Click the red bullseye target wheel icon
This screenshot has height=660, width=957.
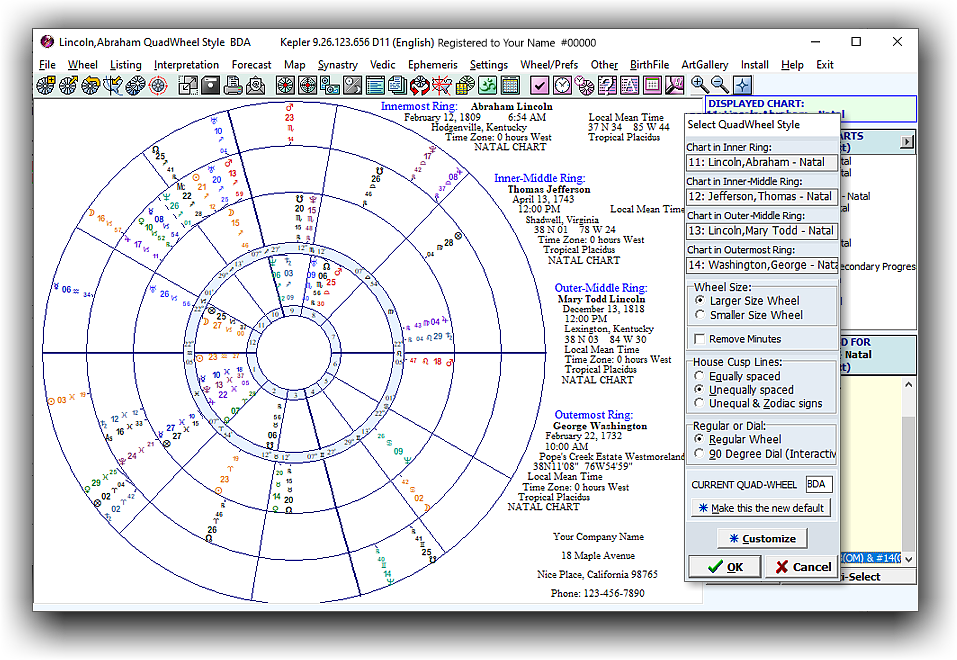pos(158,85)
